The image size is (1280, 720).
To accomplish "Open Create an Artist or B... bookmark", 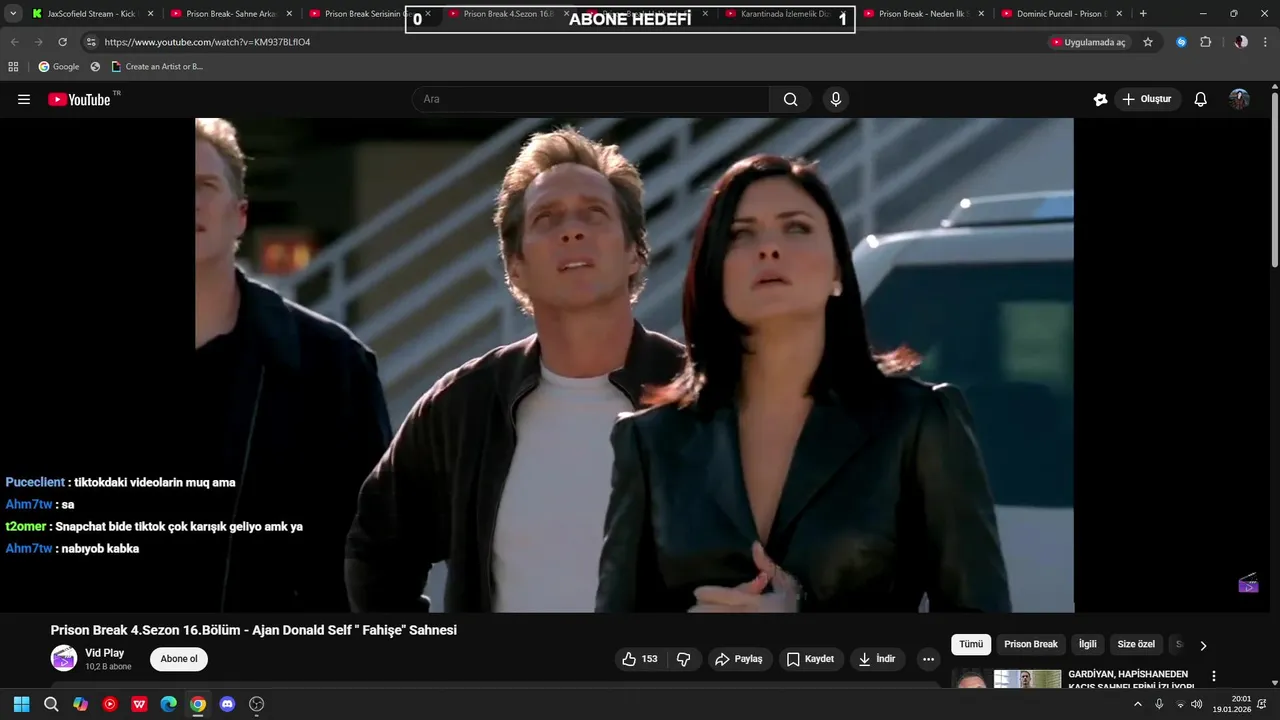I will tap(157, 66).
